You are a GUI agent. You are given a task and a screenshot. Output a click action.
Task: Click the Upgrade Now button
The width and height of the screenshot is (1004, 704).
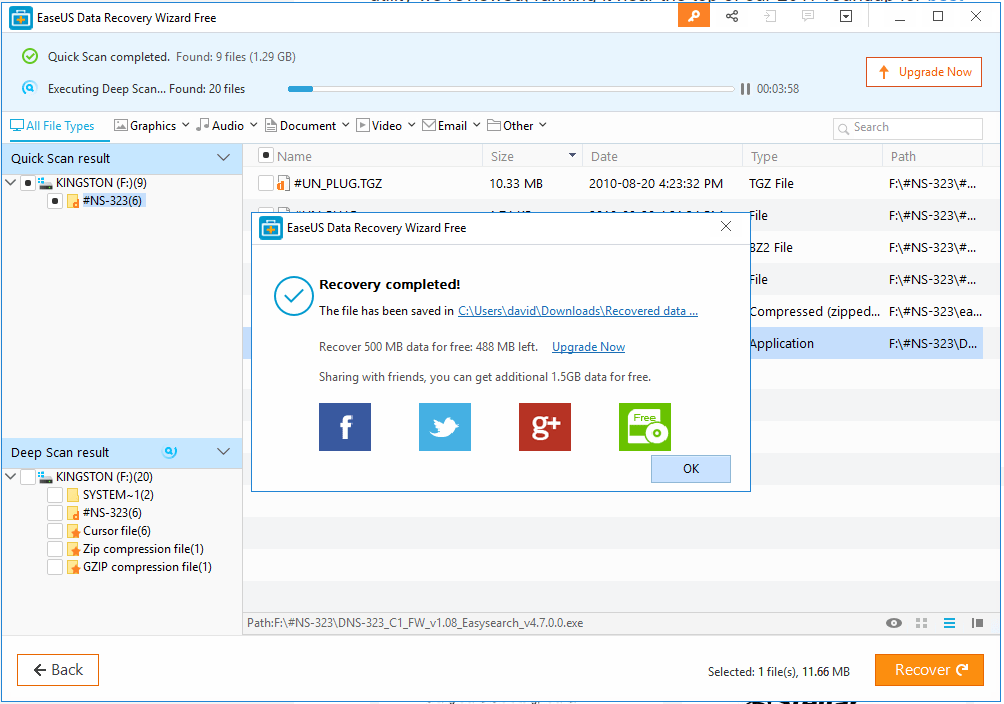(x=924, y=72)
